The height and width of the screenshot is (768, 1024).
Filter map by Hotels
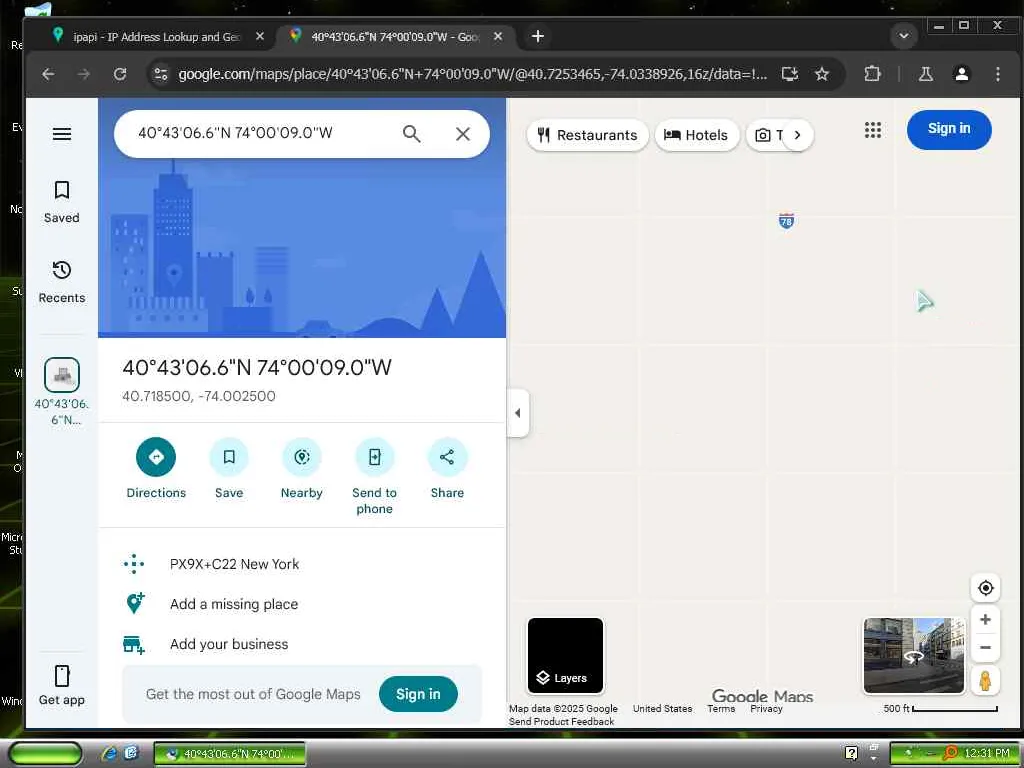click(696, 135)
